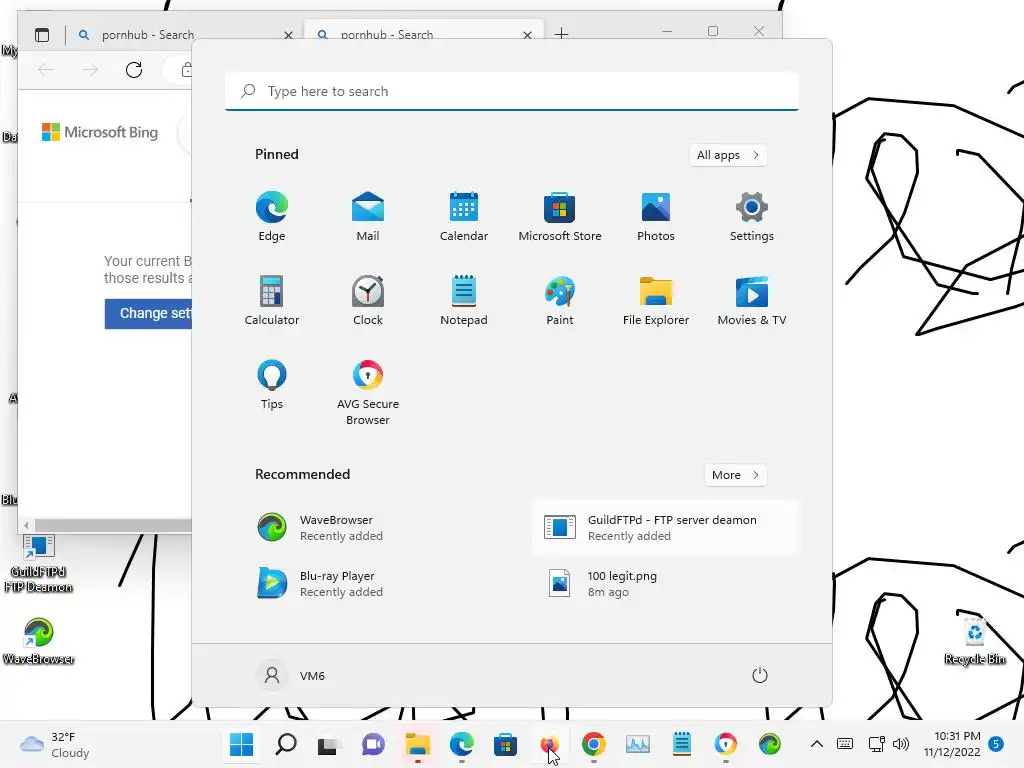The height and width of the screenshot is (768, 1024).
Task: Launch Notepad from pinned apps
Action: pos(464,300)
